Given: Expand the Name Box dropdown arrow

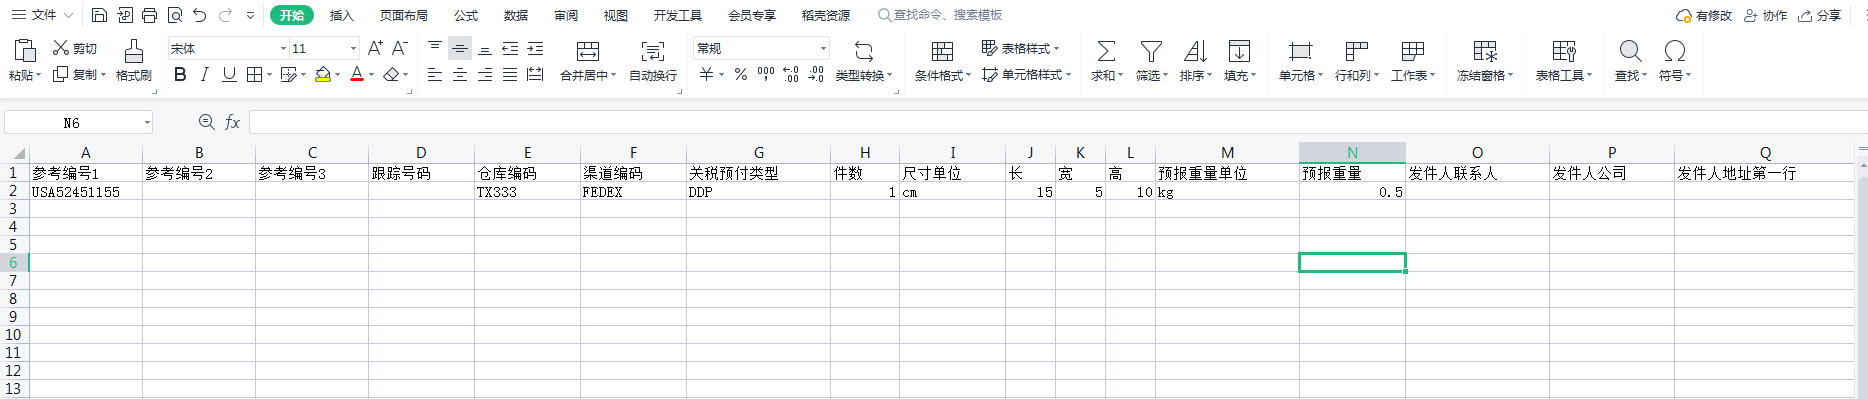Looking at the screenshot, I should click(x=147, y=123).
